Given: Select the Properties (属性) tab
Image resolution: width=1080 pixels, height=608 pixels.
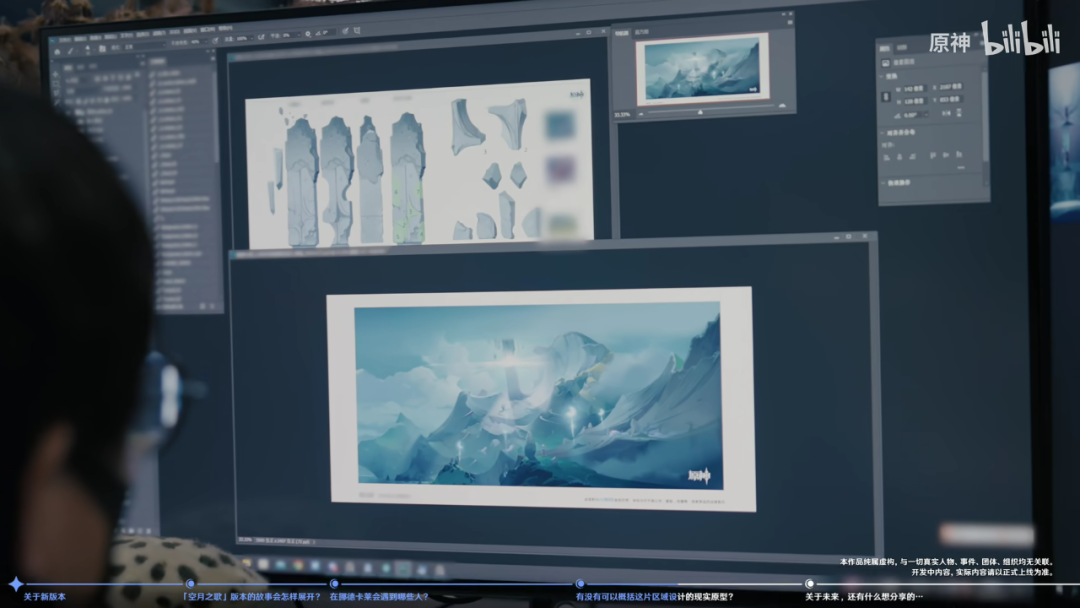Looking at the screenshot, I should point(884,48).
